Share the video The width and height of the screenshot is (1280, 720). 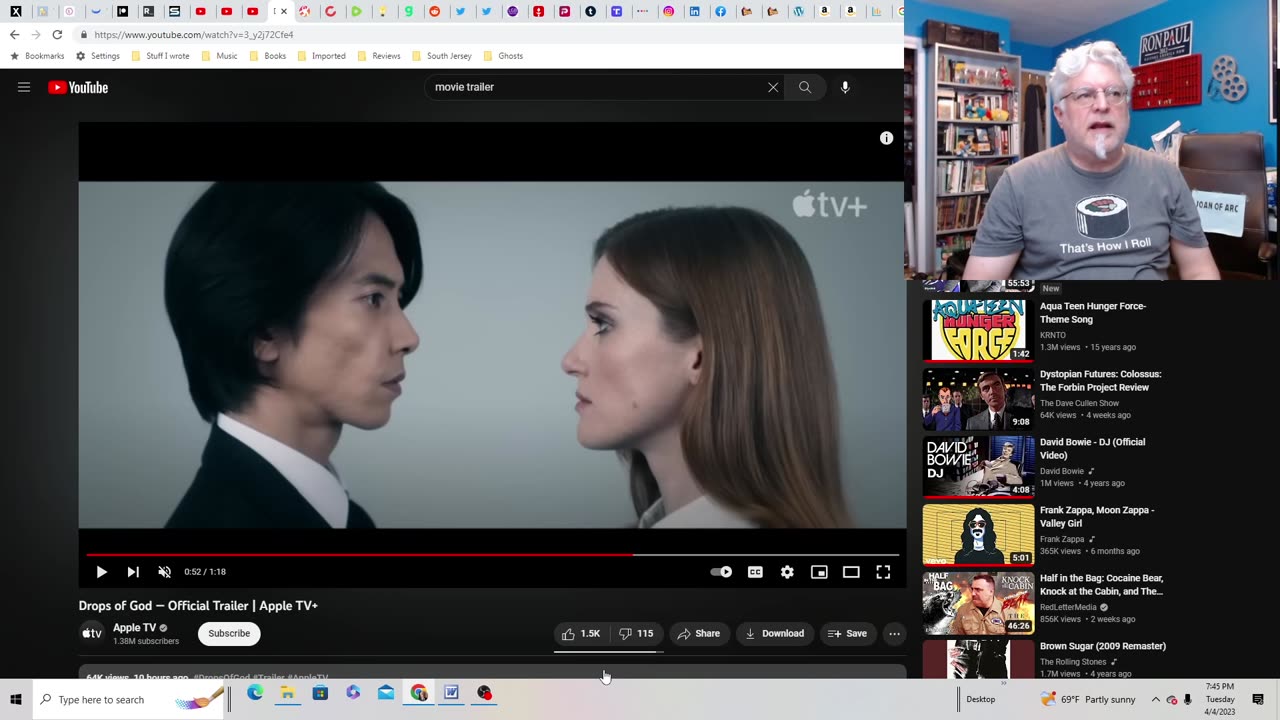pos(698,633)
